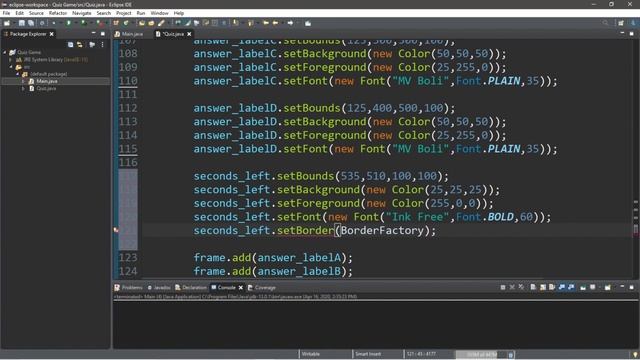Click the Open Console icon
640x360 pixels.
point(608,287)
